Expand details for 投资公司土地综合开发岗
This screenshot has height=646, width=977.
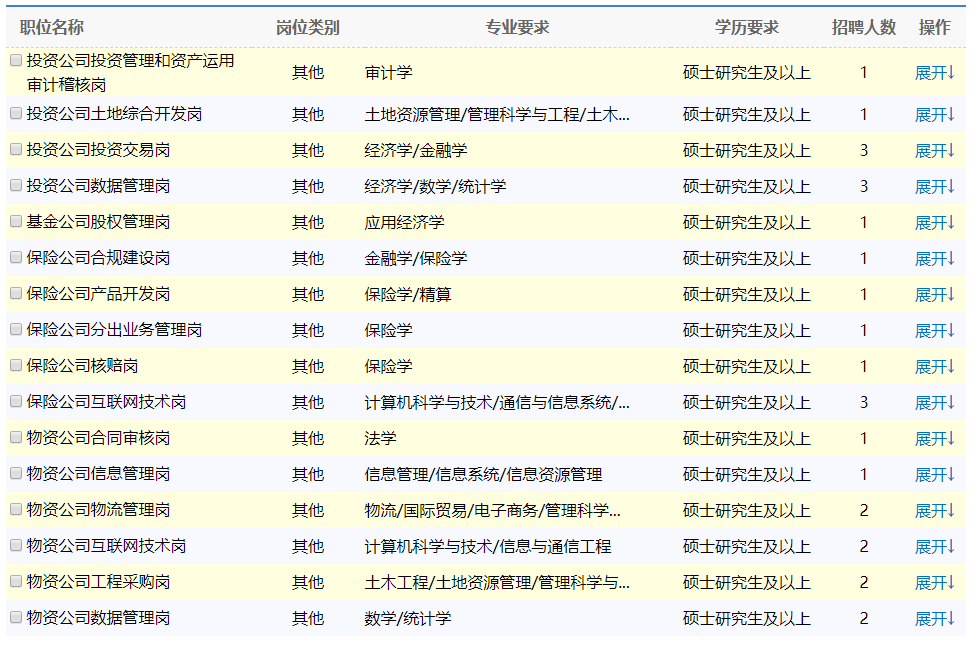click(933, 114)
